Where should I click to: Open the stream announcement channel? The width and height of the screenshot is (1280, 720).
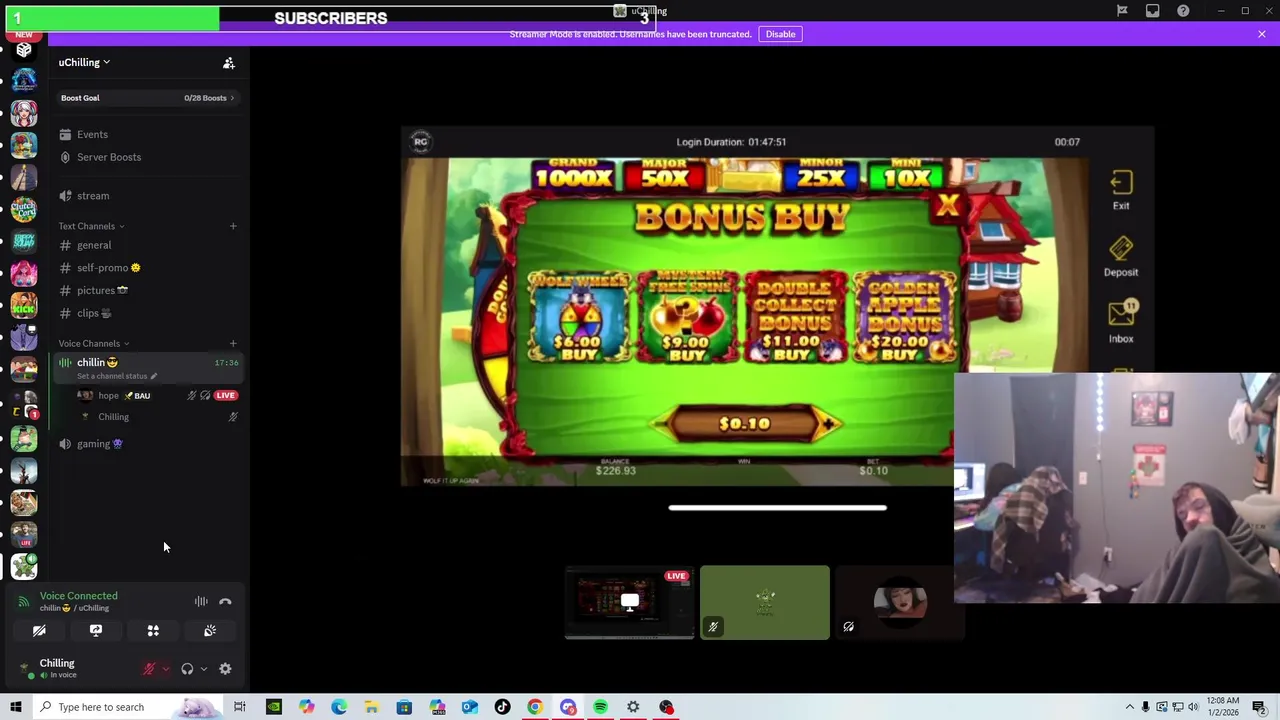[x=147, y=196]
